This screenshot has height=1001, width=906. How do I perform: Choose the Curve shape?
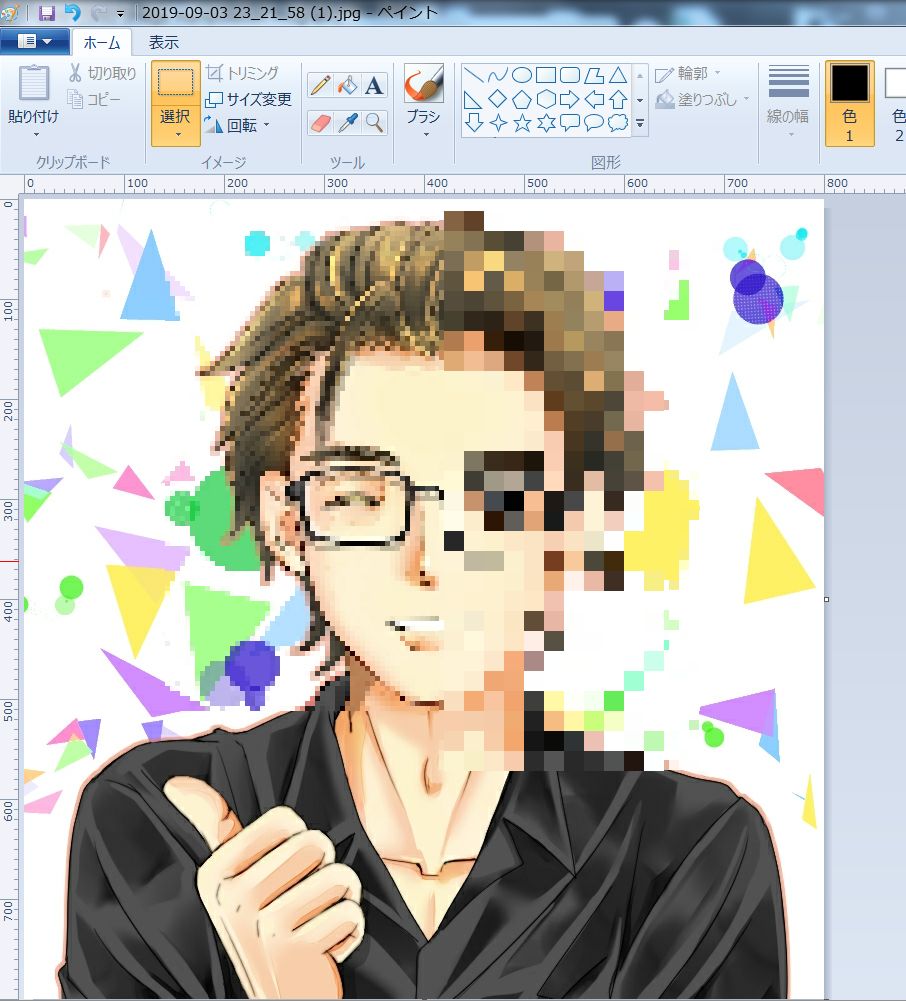(497, 75)
